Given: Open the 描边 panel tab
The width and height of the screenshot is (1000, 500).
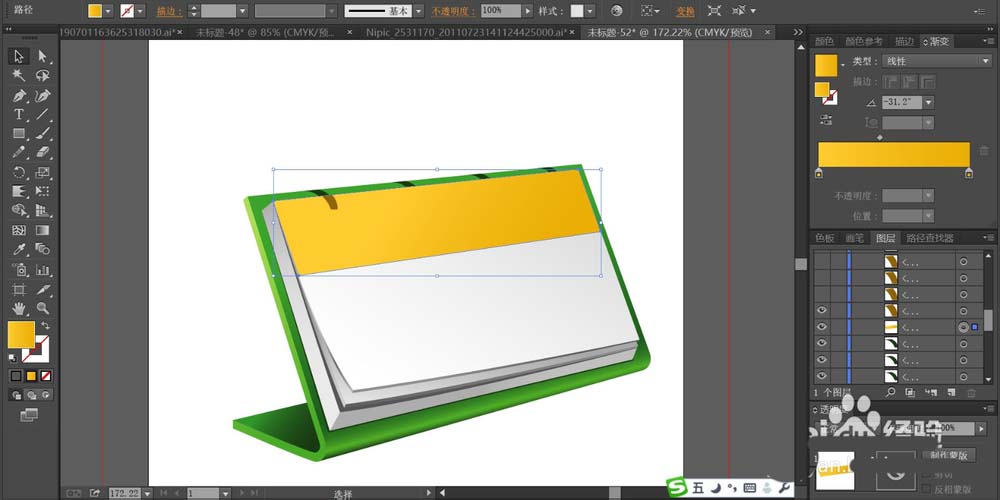Looking at the screenshot, I should (904, 41).
